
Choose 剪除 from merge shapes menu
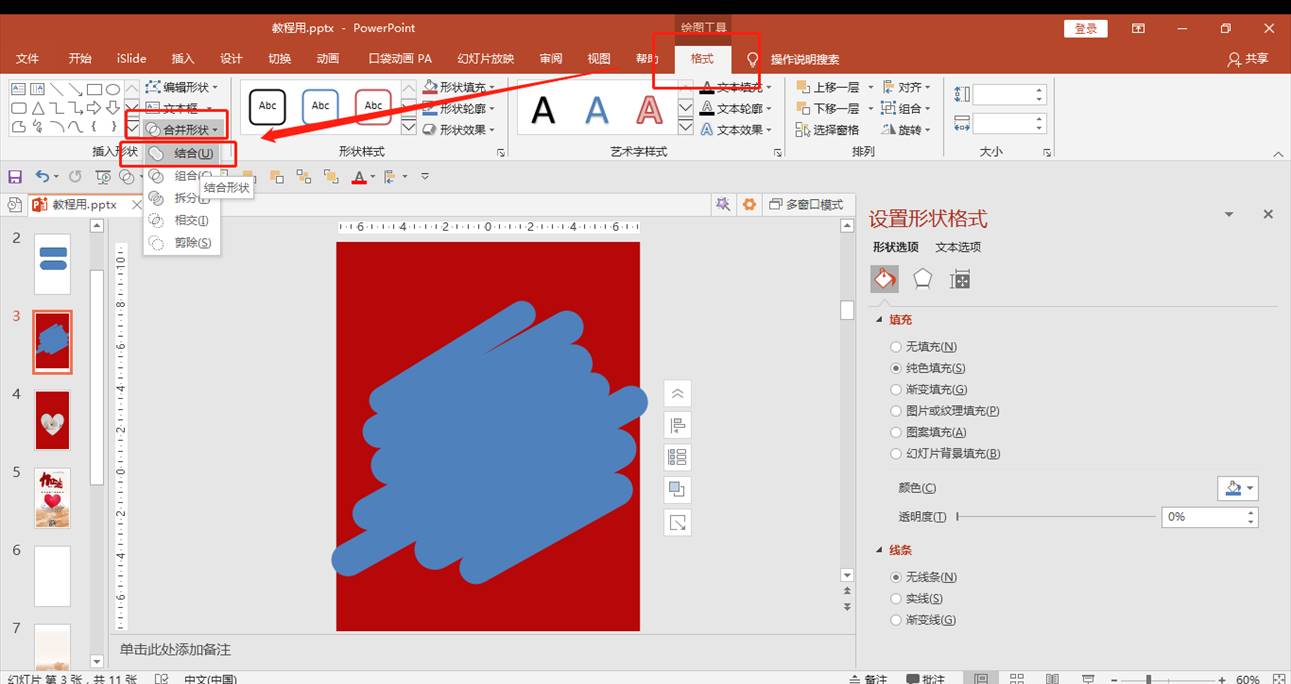(191, 243)
